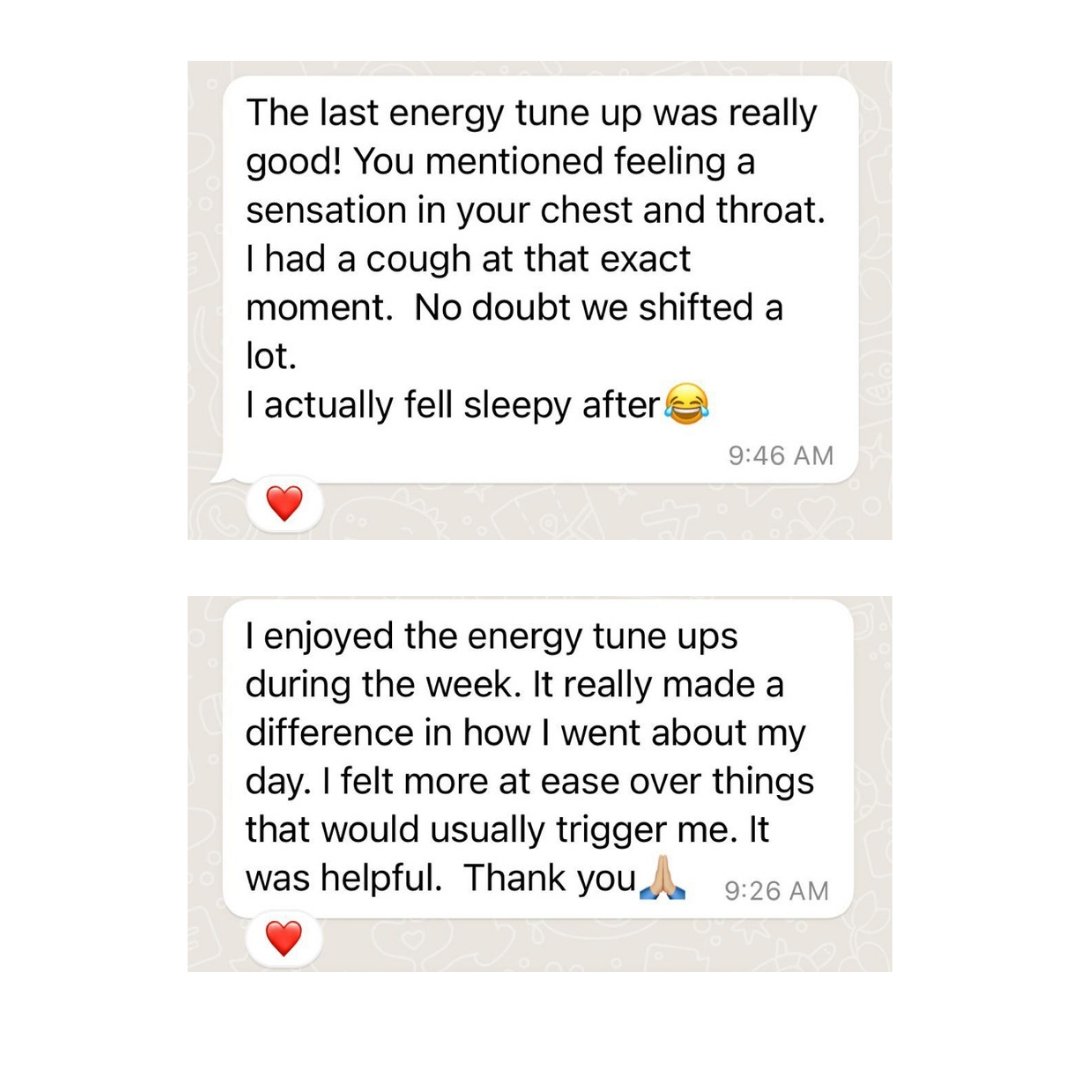Screen dimensions: 1080x1080
Task: Click 'I had a cough at that exact'
Action: (x=468, y=259)
